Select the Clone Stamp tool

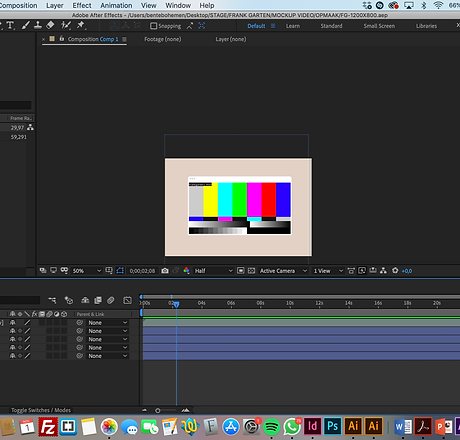(38, 25)
